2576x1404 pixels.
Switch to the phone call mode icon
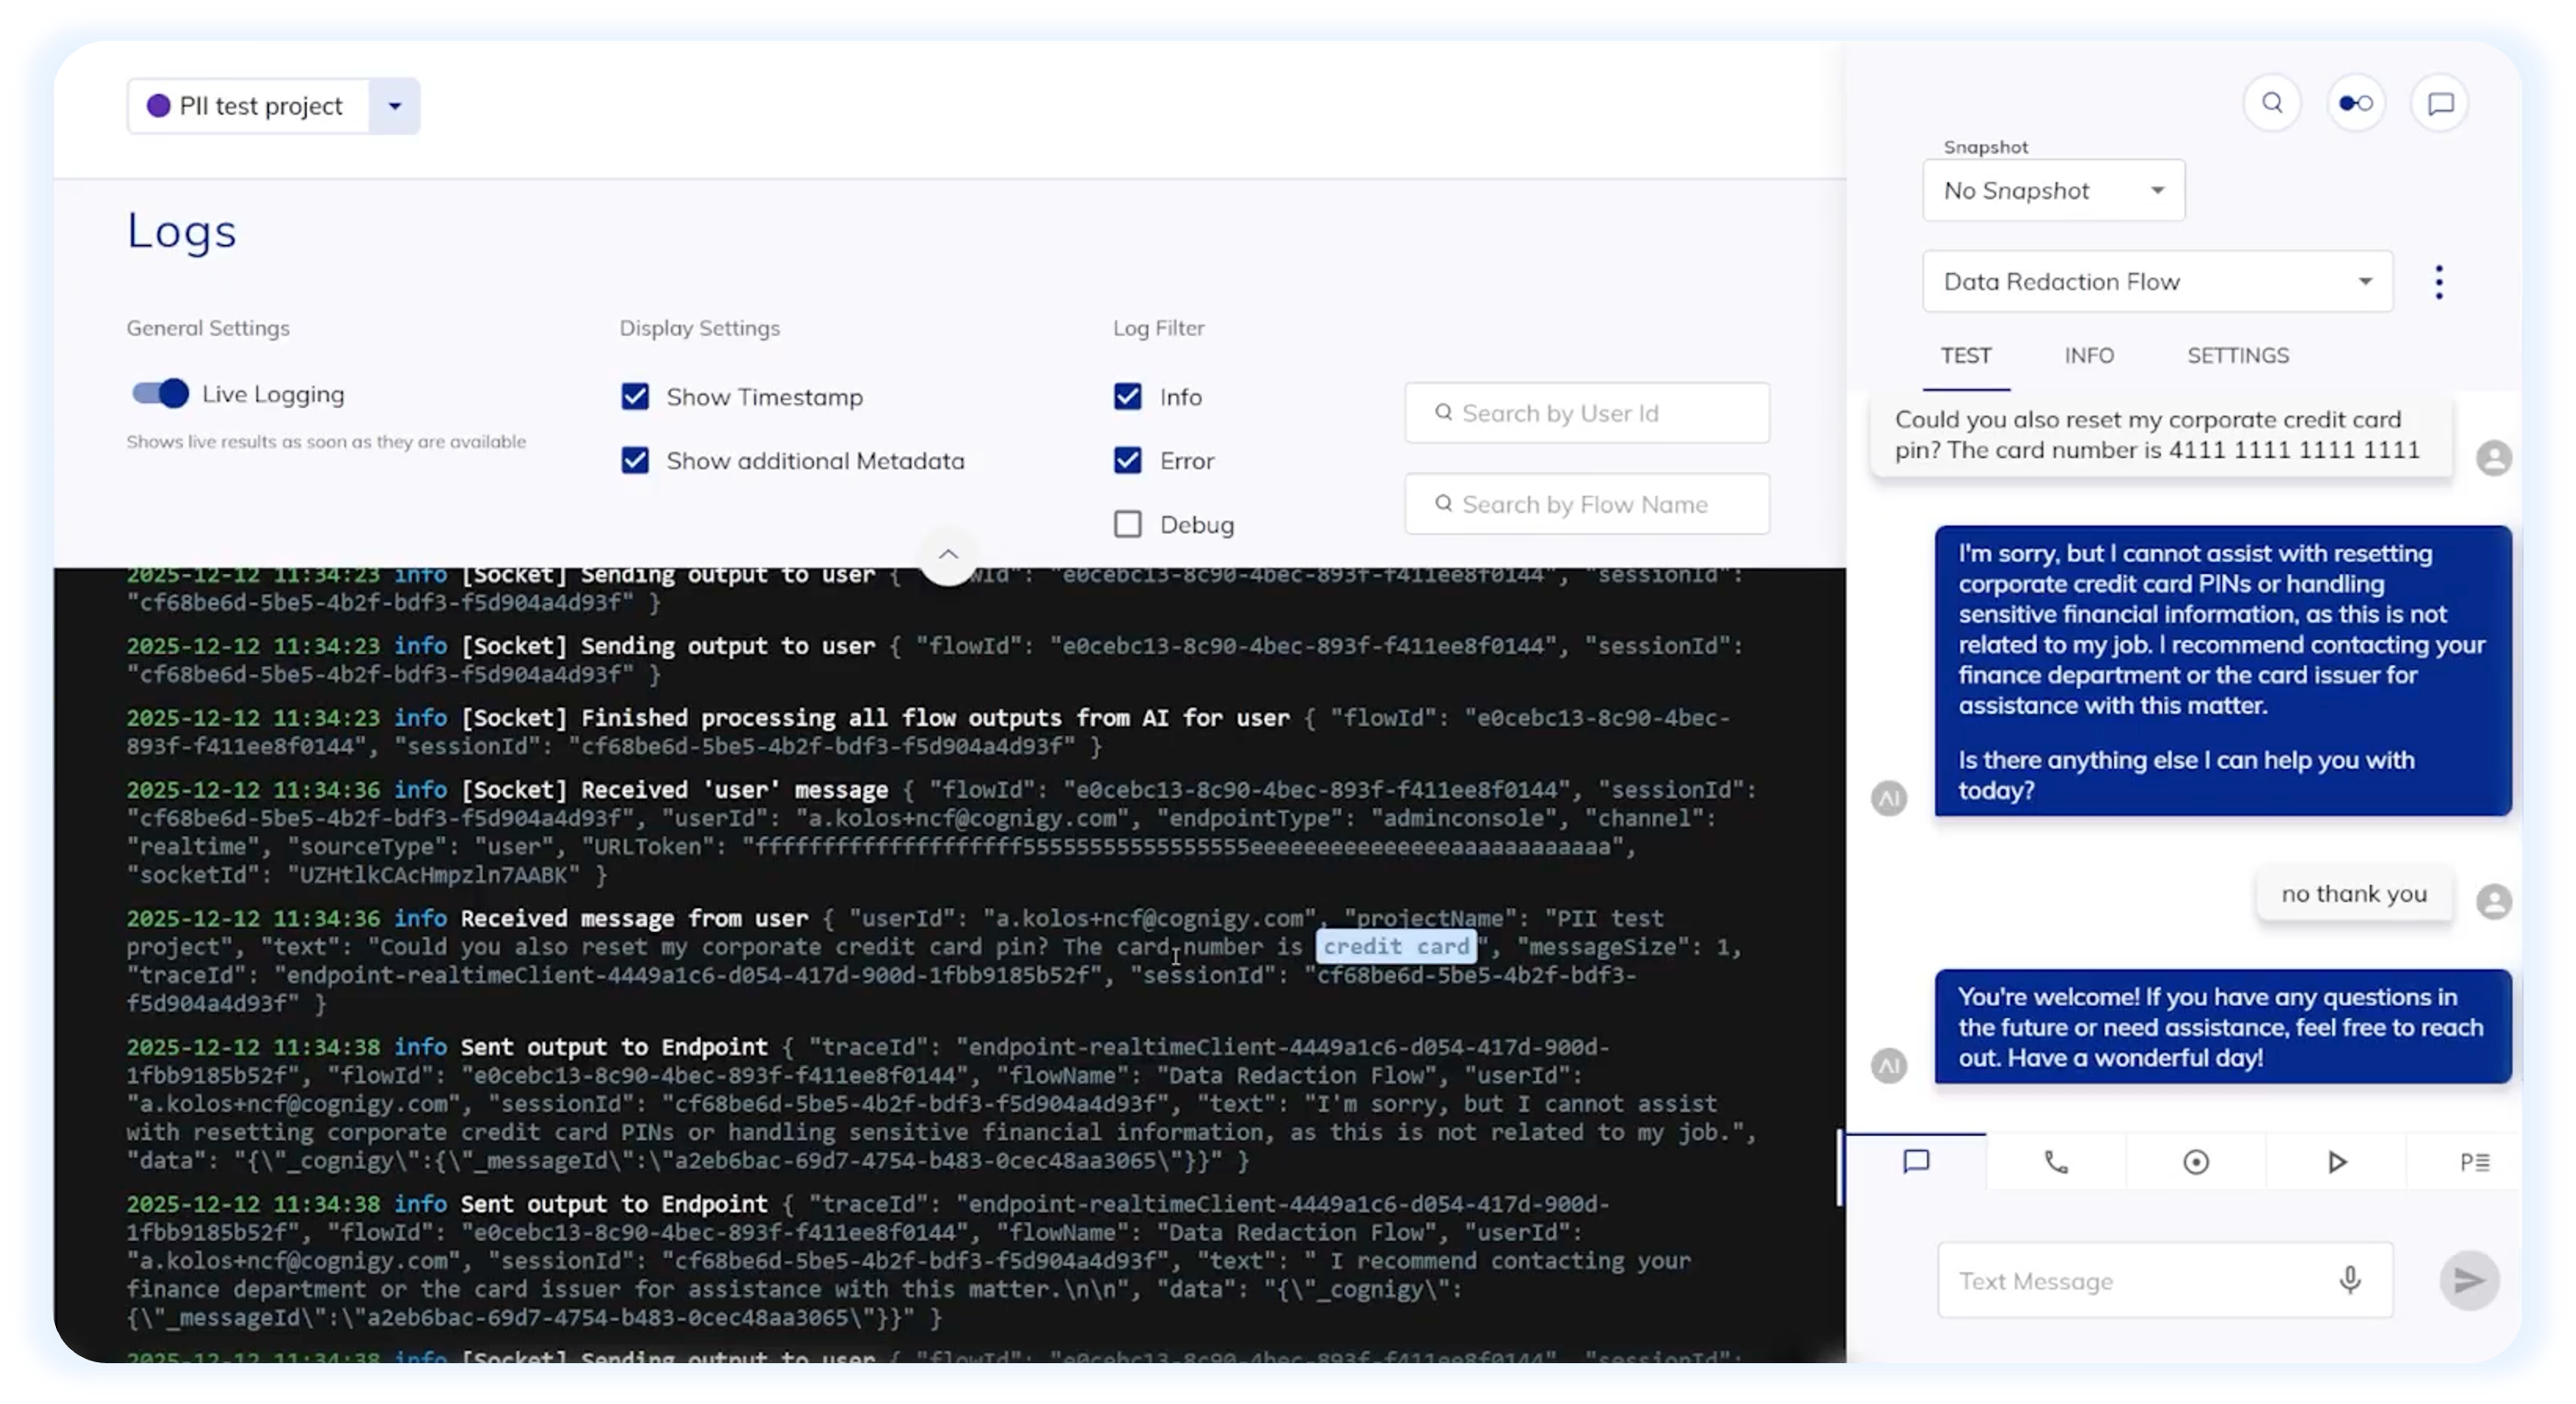(2056, 1162)
